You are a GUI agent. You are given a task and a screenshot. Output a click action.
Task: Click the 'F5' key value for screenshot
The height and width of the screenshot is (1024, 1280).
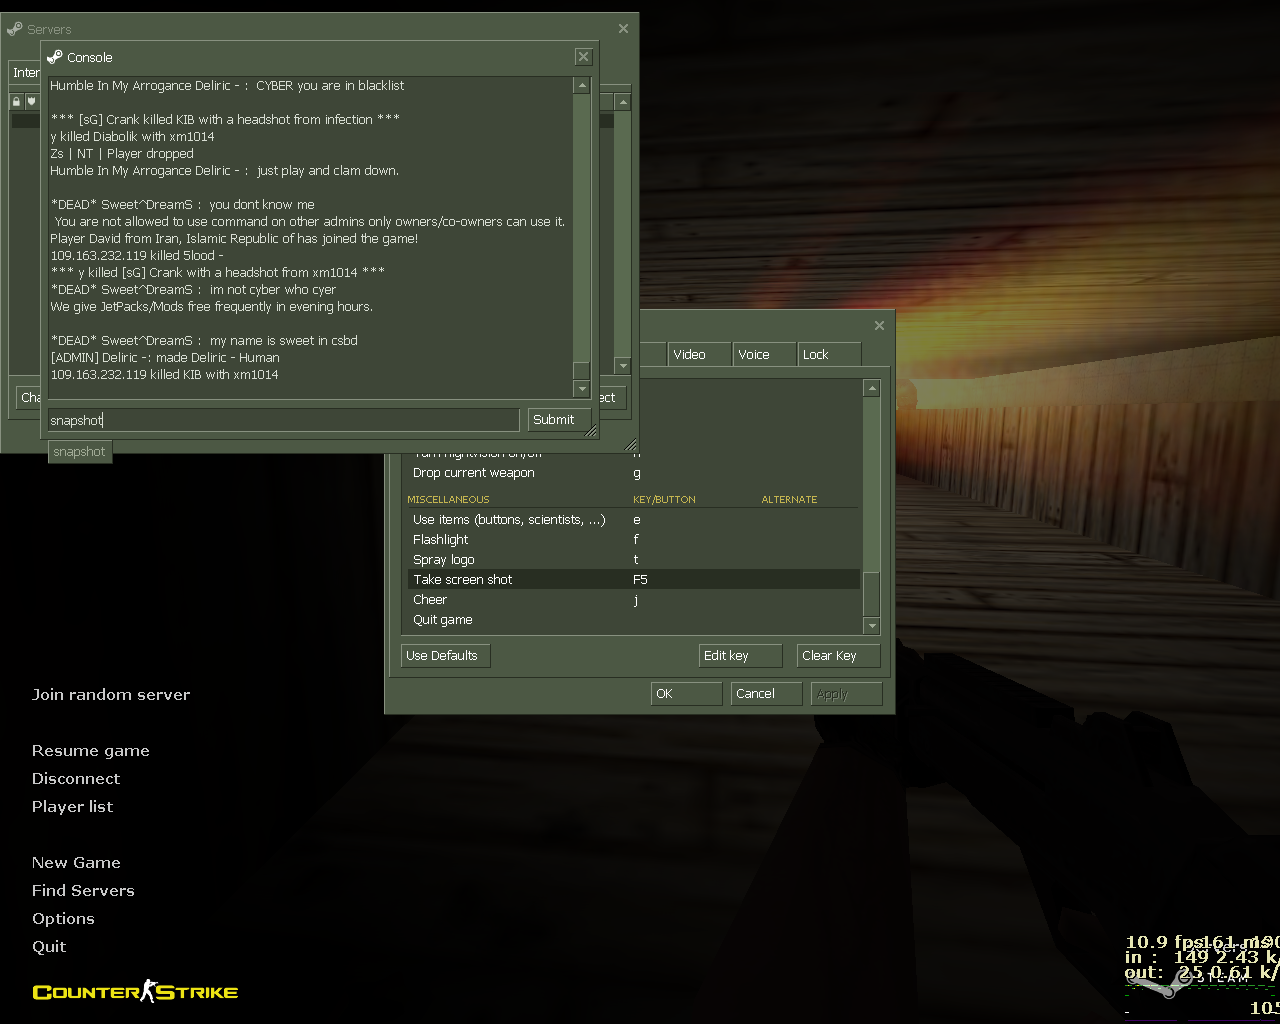click(640, 580)
